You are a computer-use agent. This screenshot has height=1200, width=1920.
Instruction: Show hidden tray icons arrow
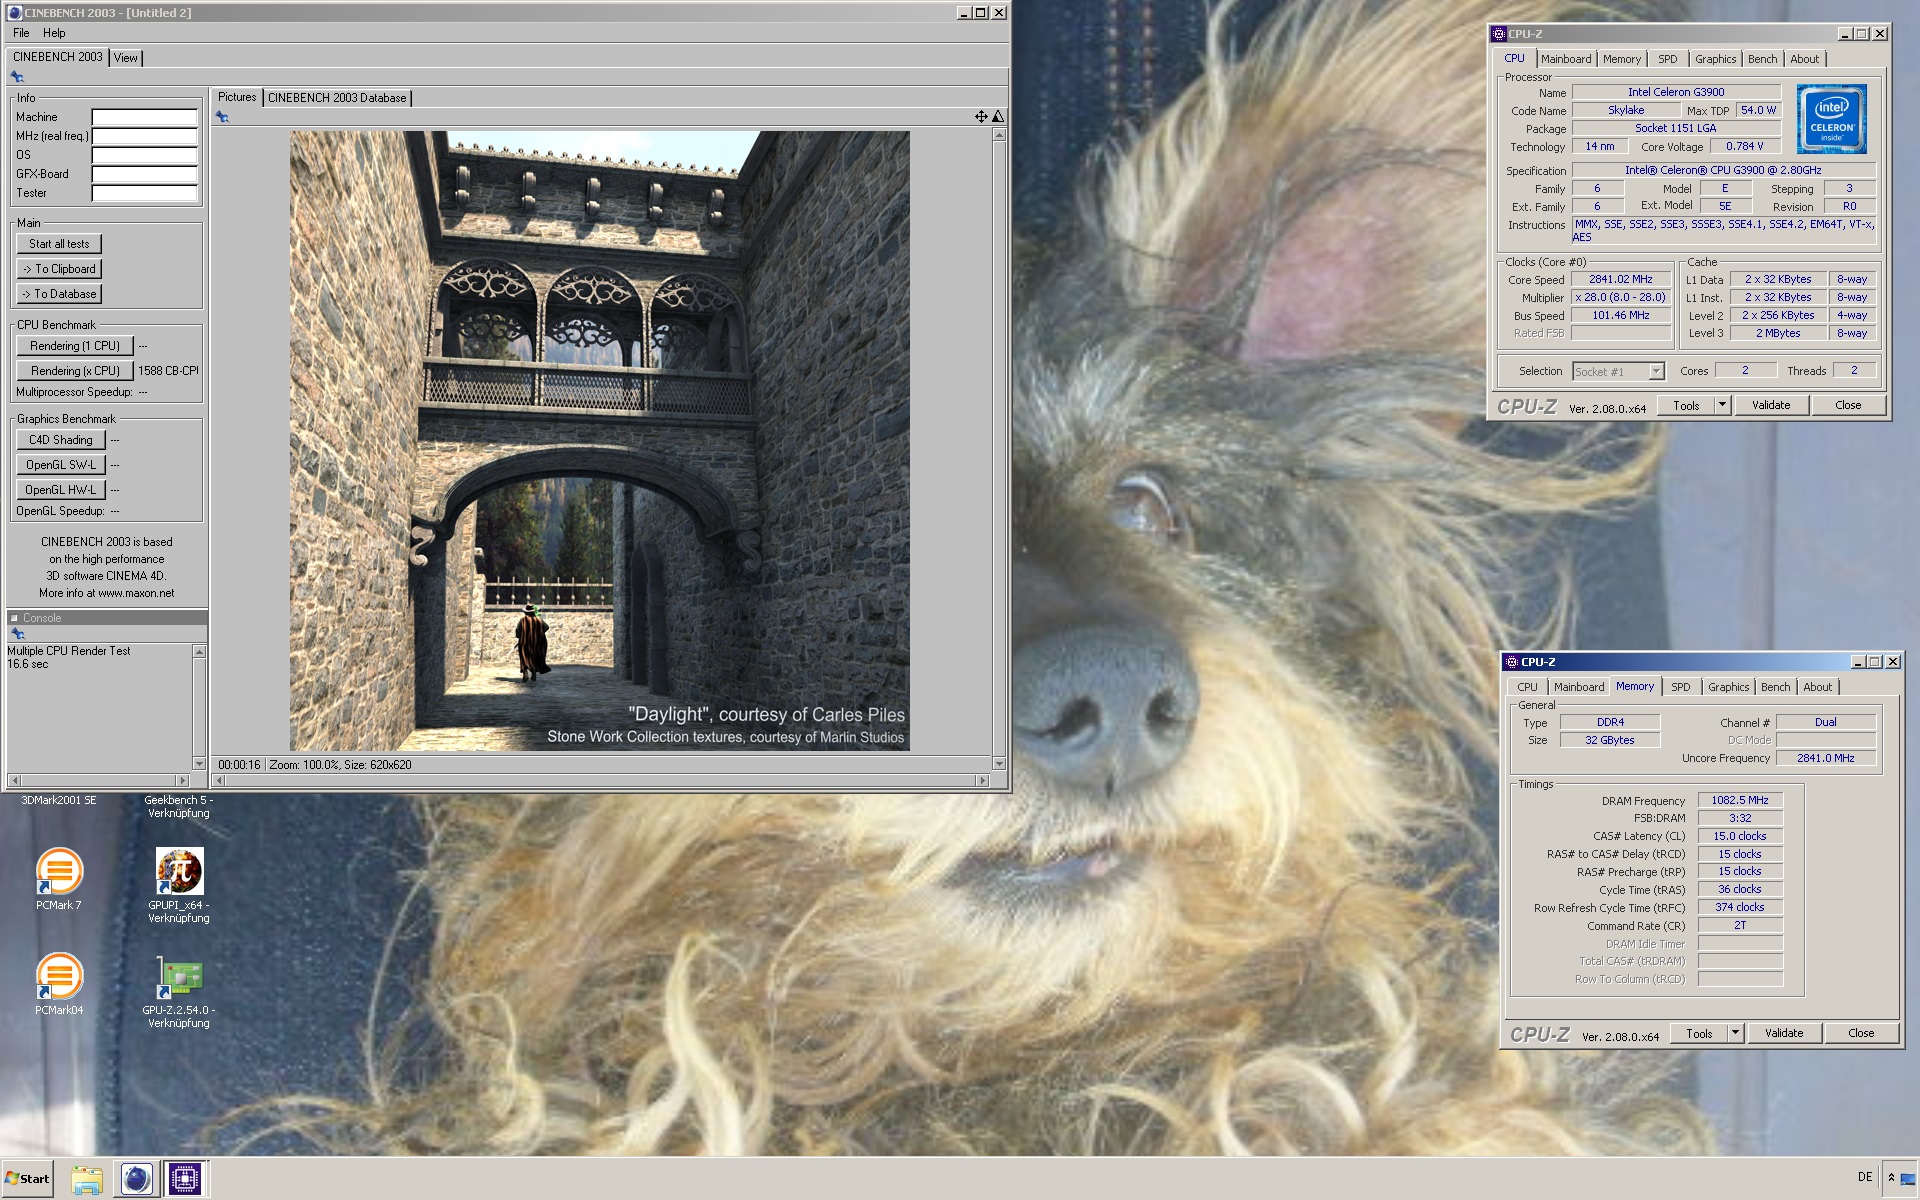(x=1890, y=1178)
